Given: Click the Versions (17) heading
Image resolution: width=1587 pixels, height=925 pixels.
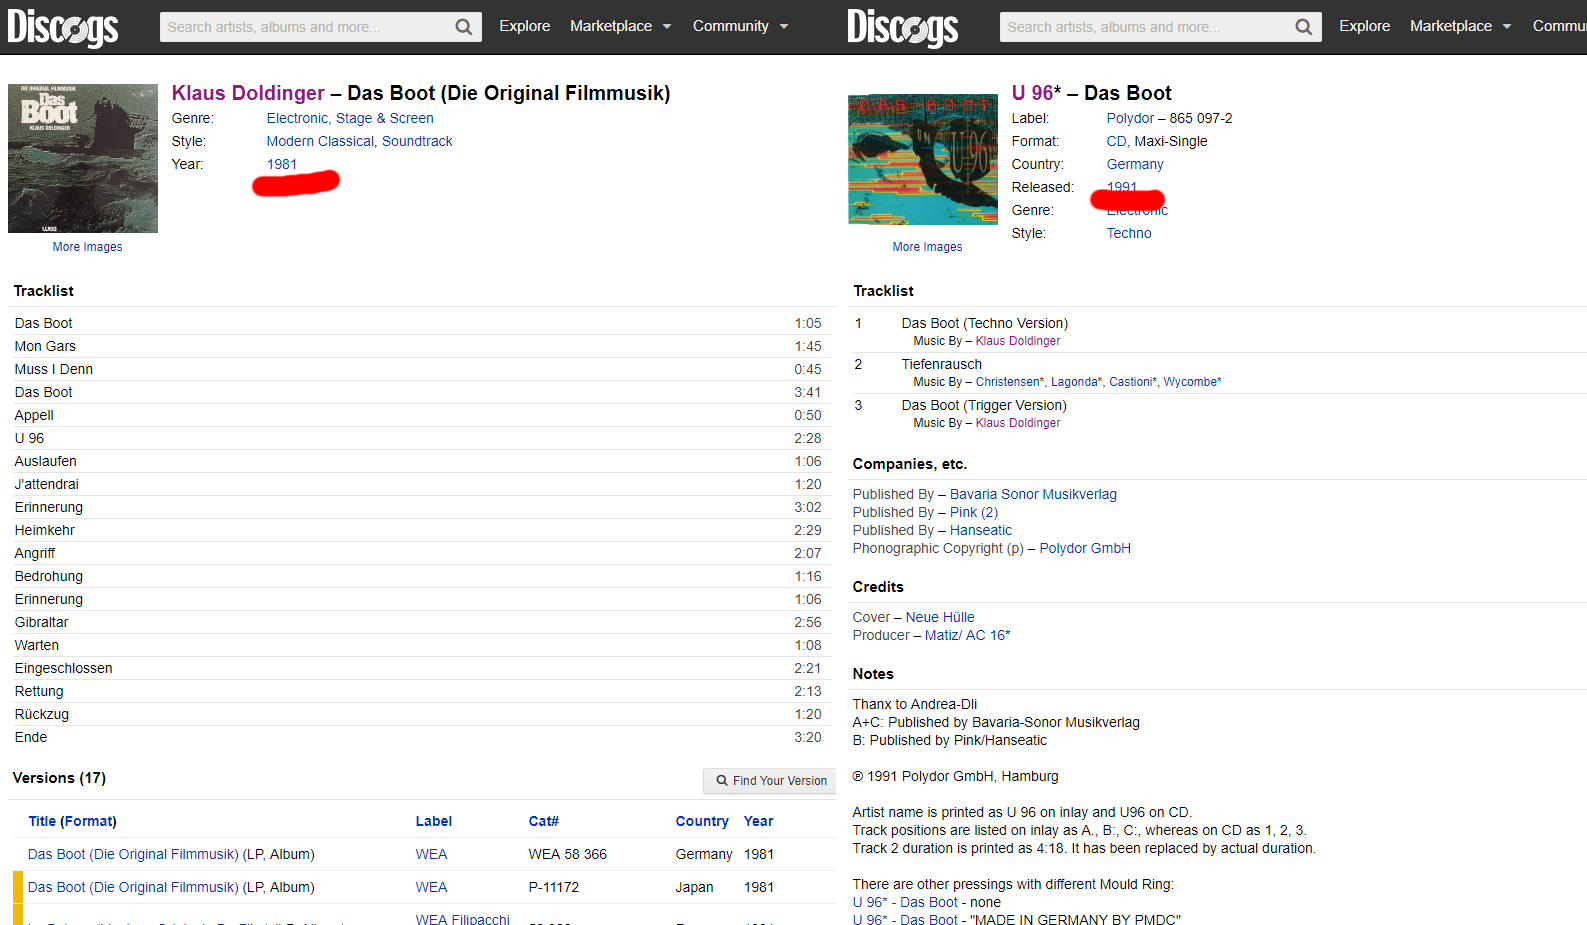Looking at the screenshot, I should (59, 778).
